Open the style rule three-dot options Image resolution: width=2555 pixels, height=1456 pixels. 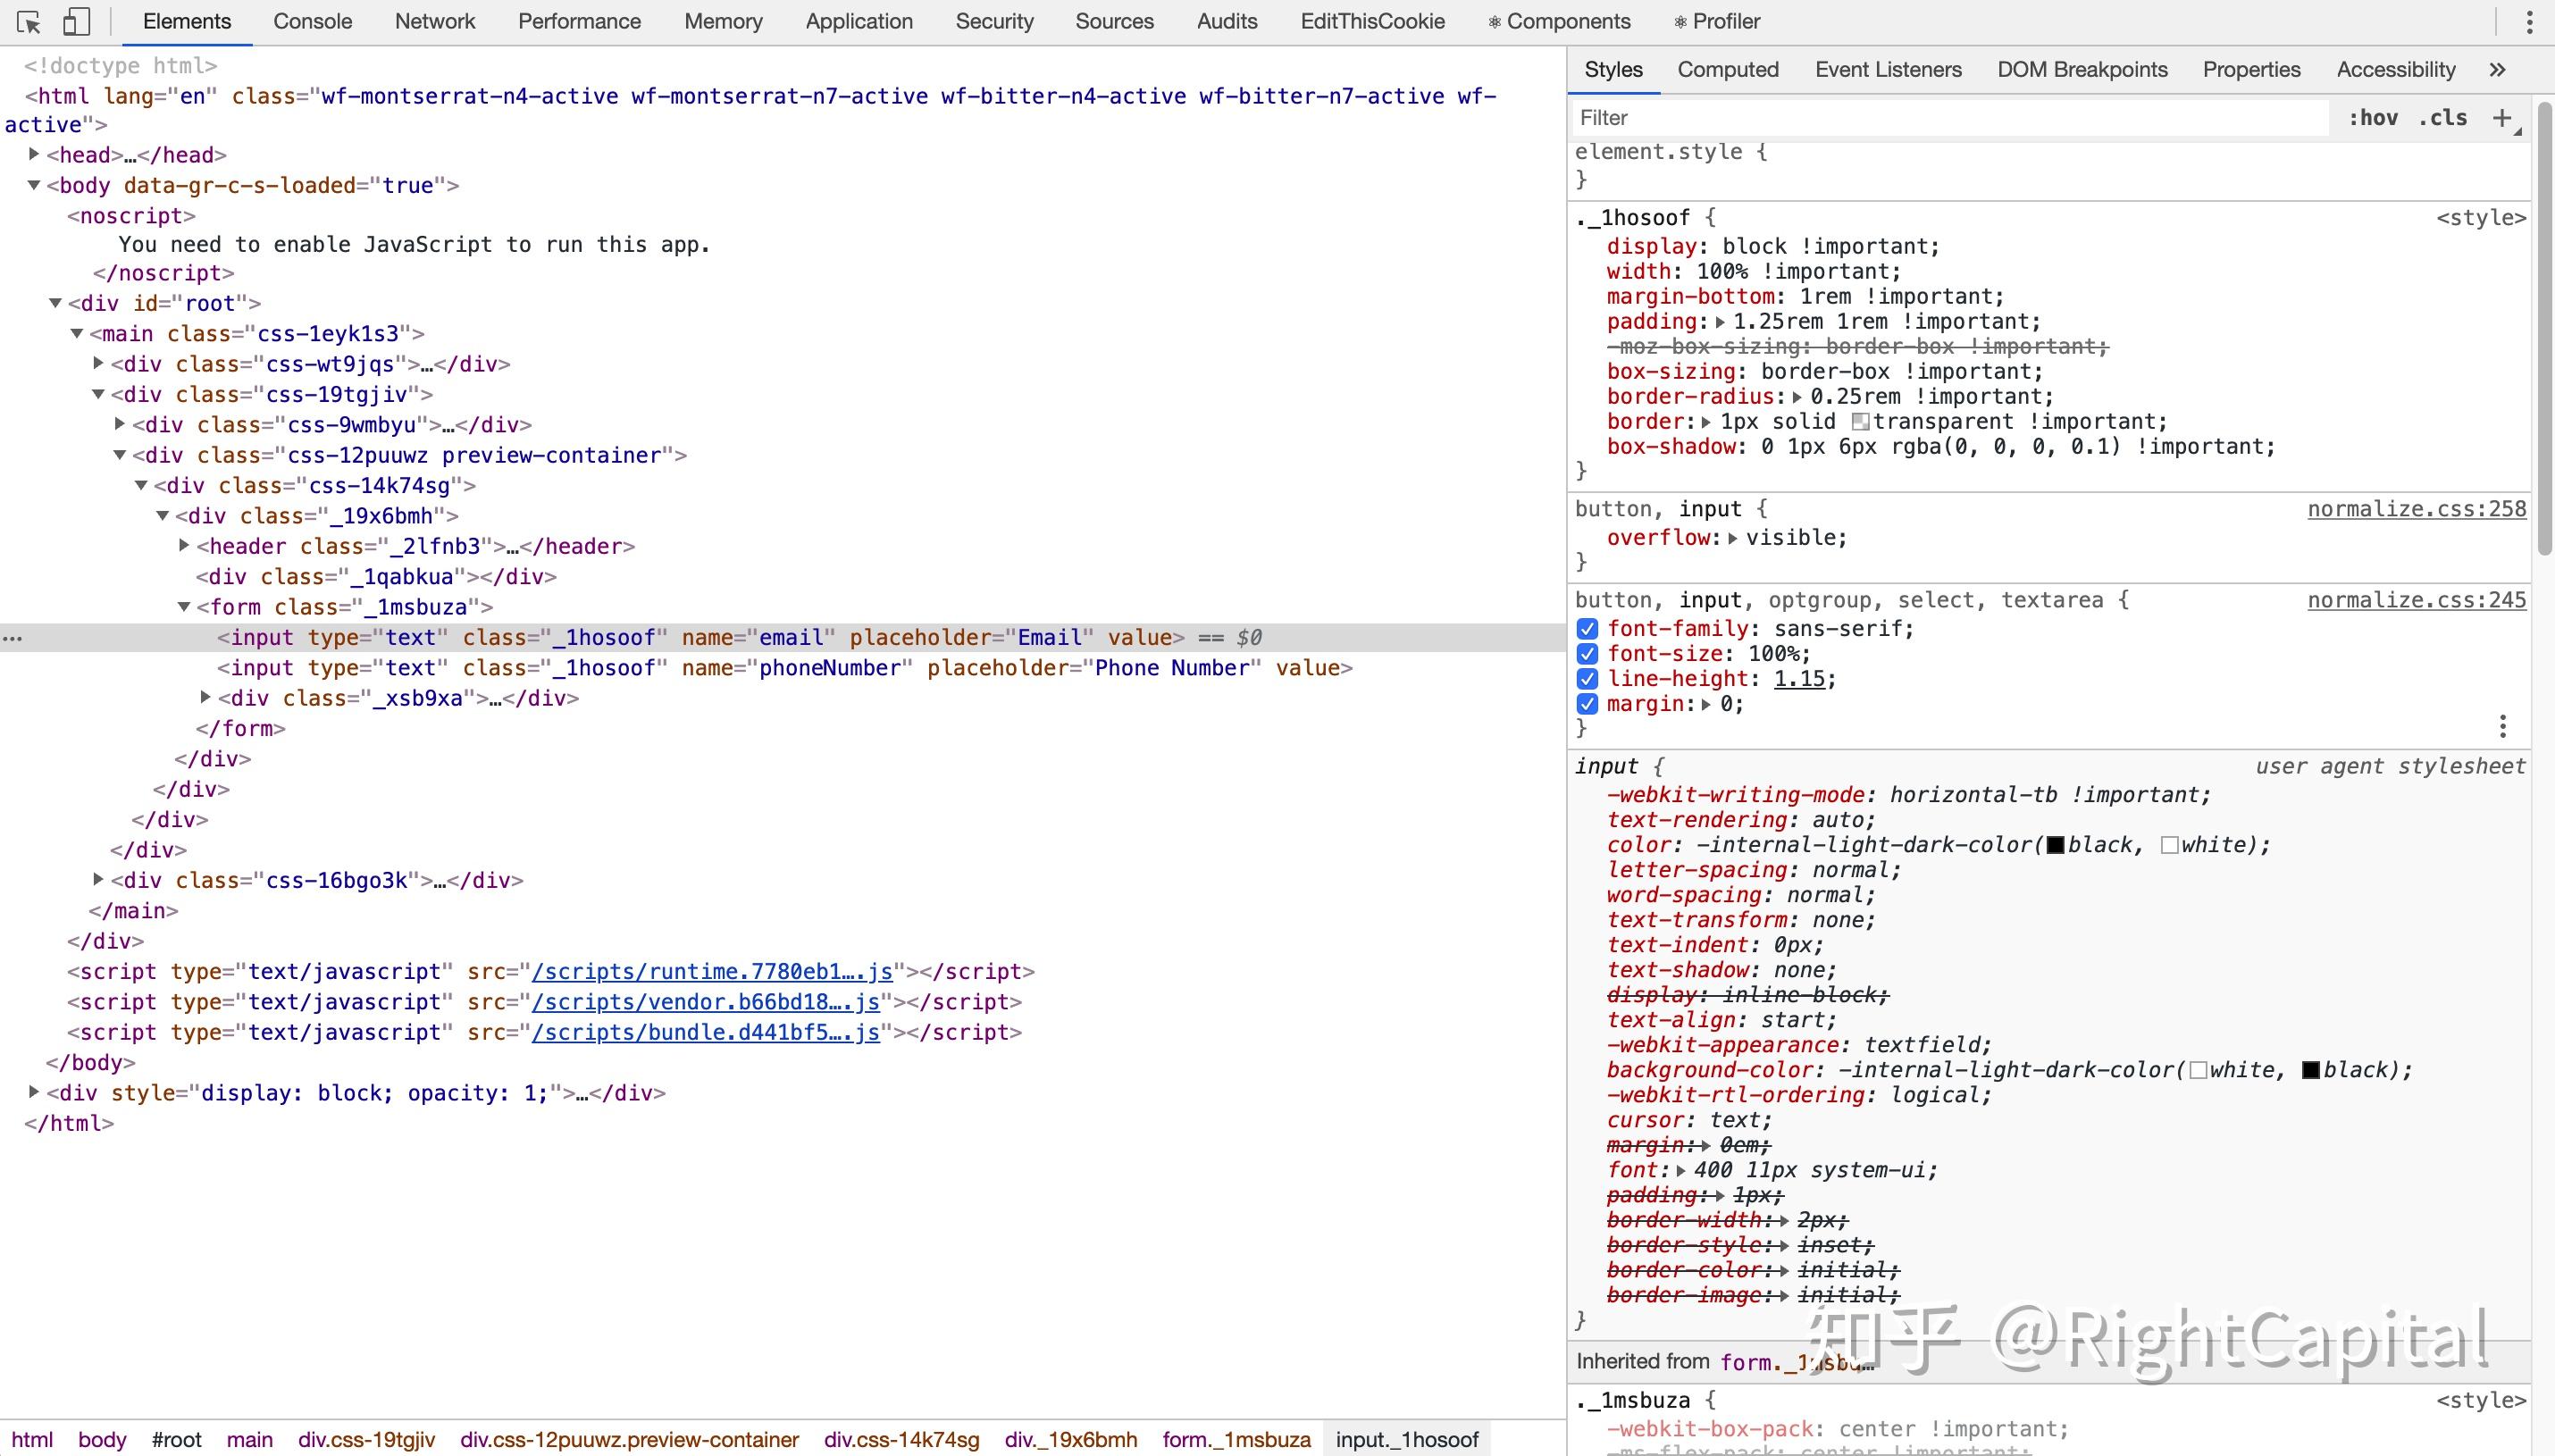click(x=2502, y=726)
